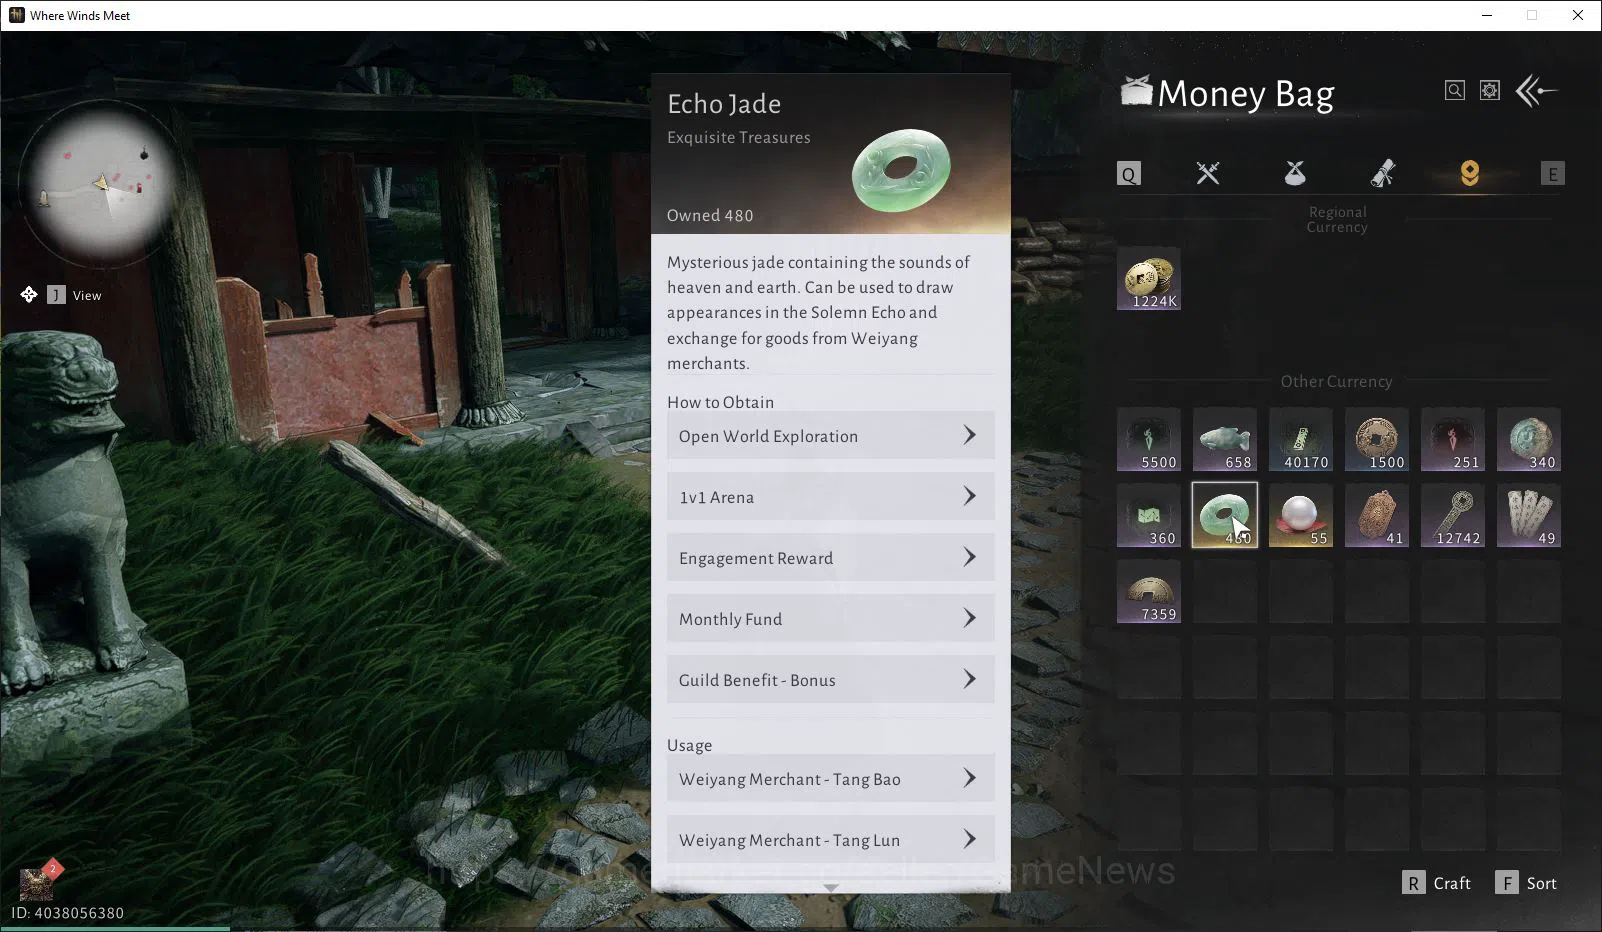1602x932 pixels.
Task: Click the Craft button
Action: 1437,883
